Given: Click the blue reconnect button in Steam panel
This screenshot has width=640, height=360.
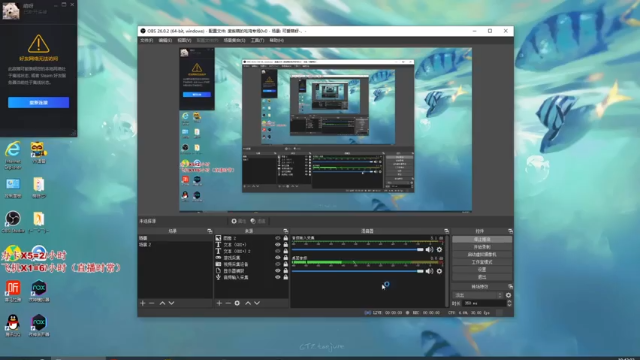Looking at the screenshot, I should [x=38, y=102].
